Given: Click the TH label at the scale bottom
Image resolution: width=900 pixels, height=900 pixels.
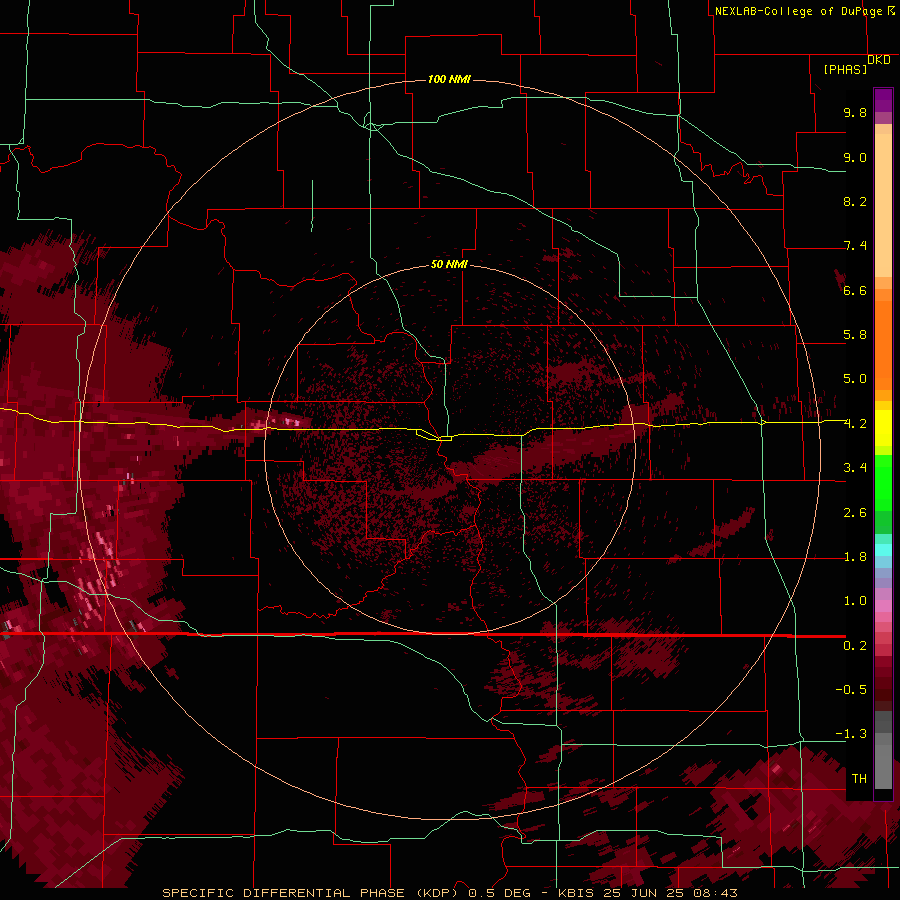Looking at the screenshot, I should click(859, 779).
